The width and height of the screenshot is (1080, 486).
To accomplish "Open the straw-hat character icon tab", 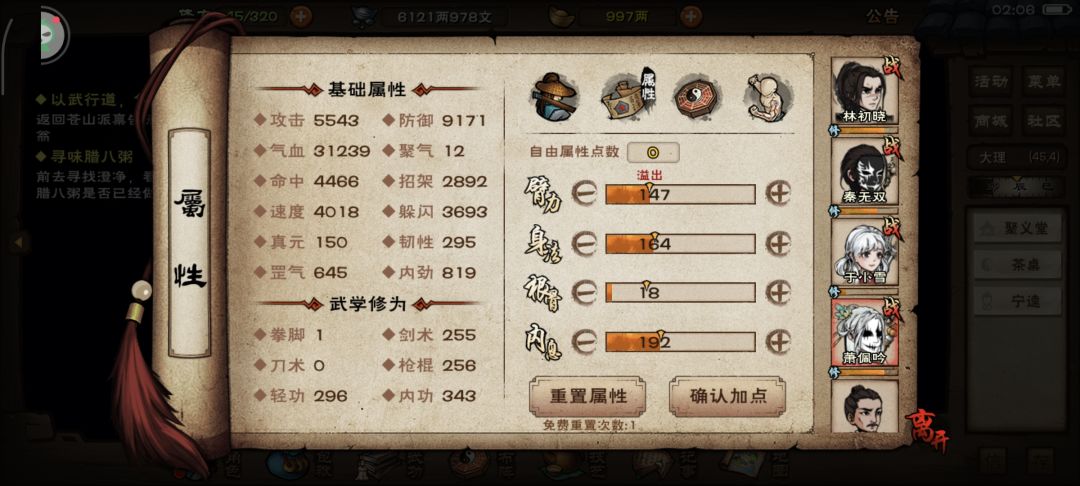I will (x=555, y=97).
